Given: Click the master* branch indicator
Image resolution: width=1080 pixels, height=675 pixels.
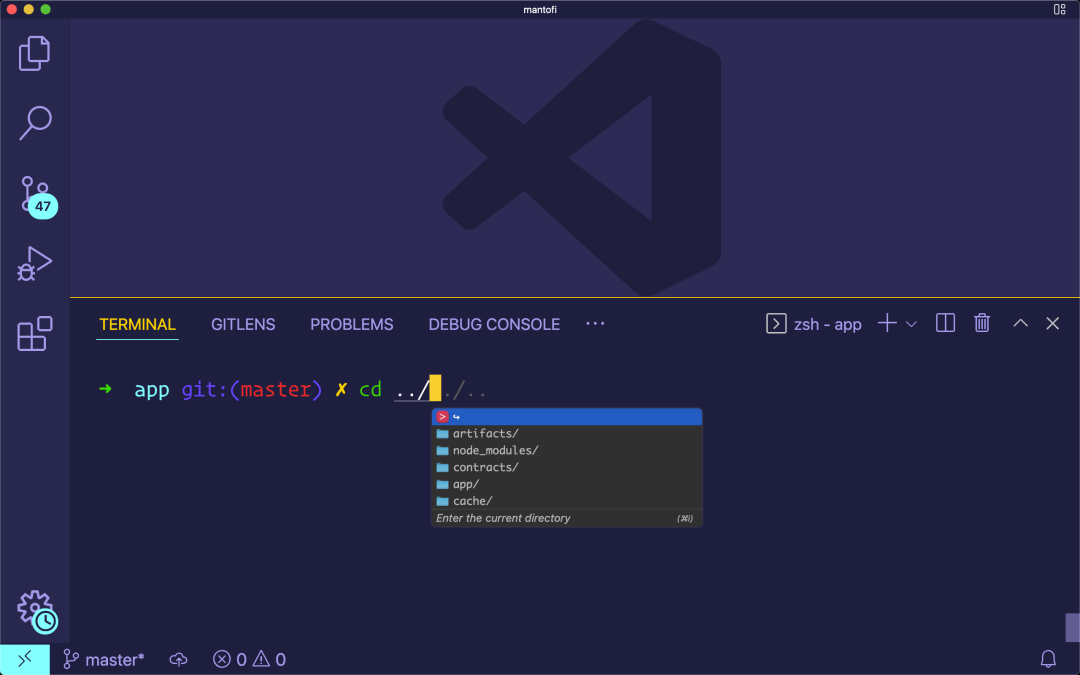Looking at the screenshot, I should click(104, 659).
